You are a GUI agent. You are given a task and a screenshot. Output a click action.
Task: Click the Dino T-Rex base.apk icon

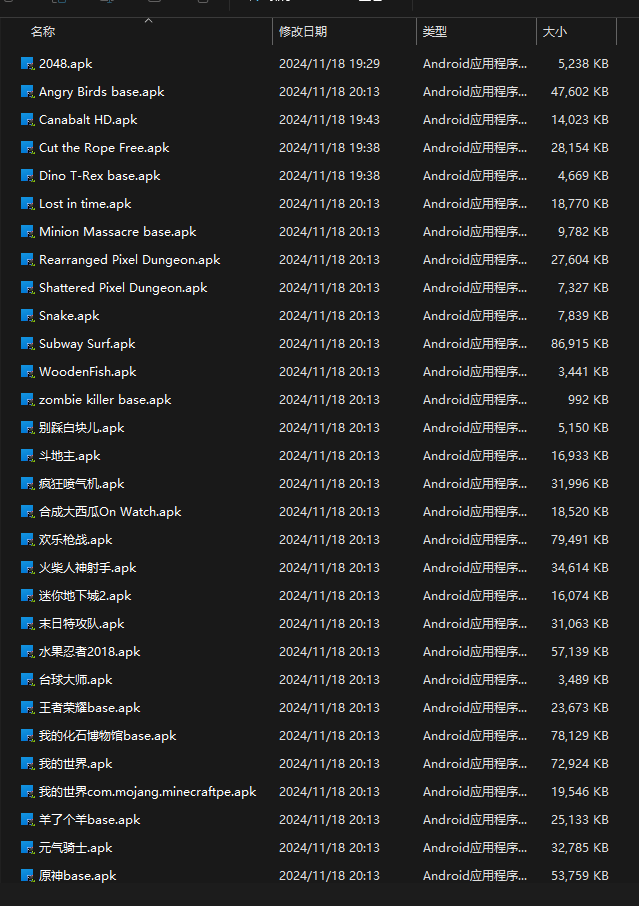[x=28, y=176]
